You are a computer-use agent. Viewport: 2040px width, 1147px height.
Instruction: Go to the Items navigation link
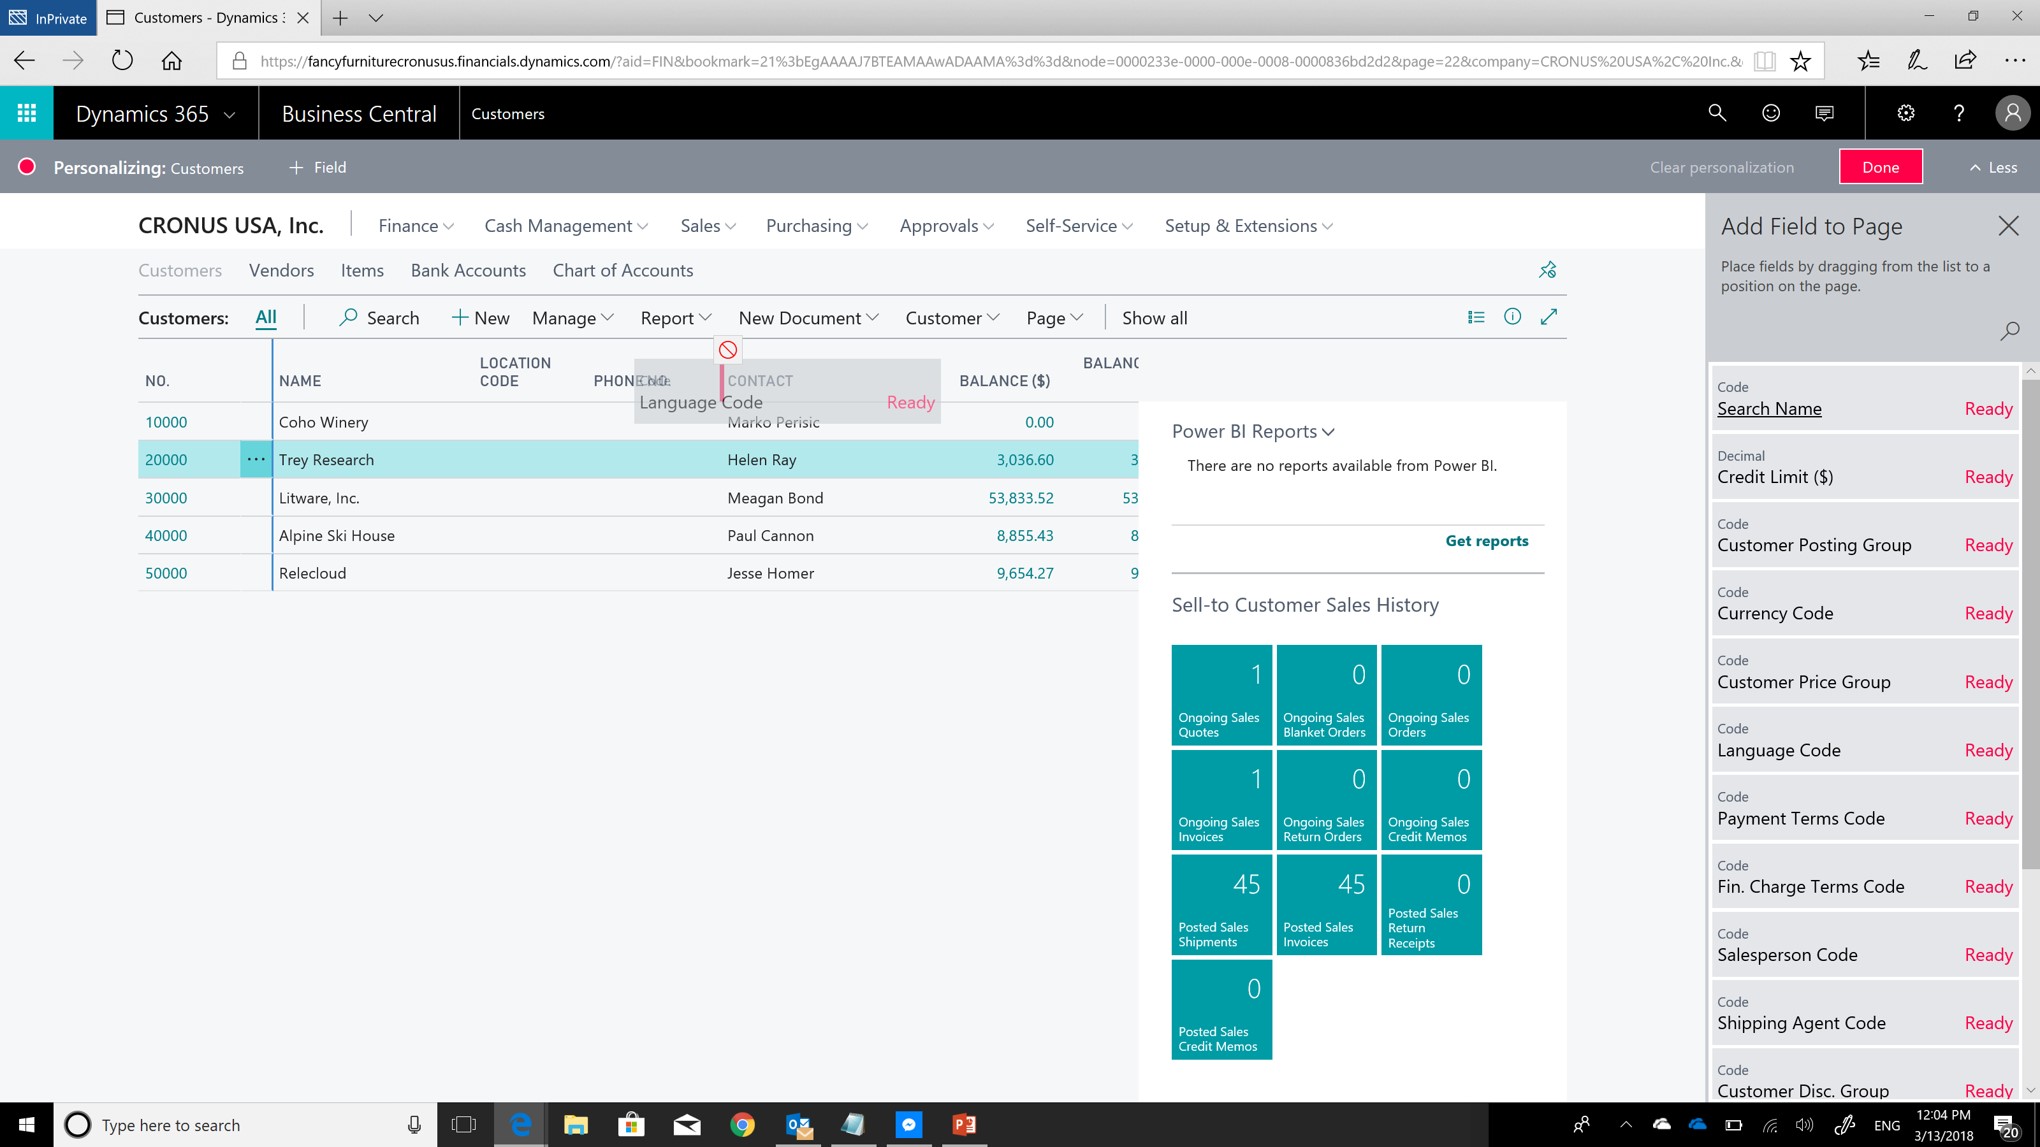[362, 270]
